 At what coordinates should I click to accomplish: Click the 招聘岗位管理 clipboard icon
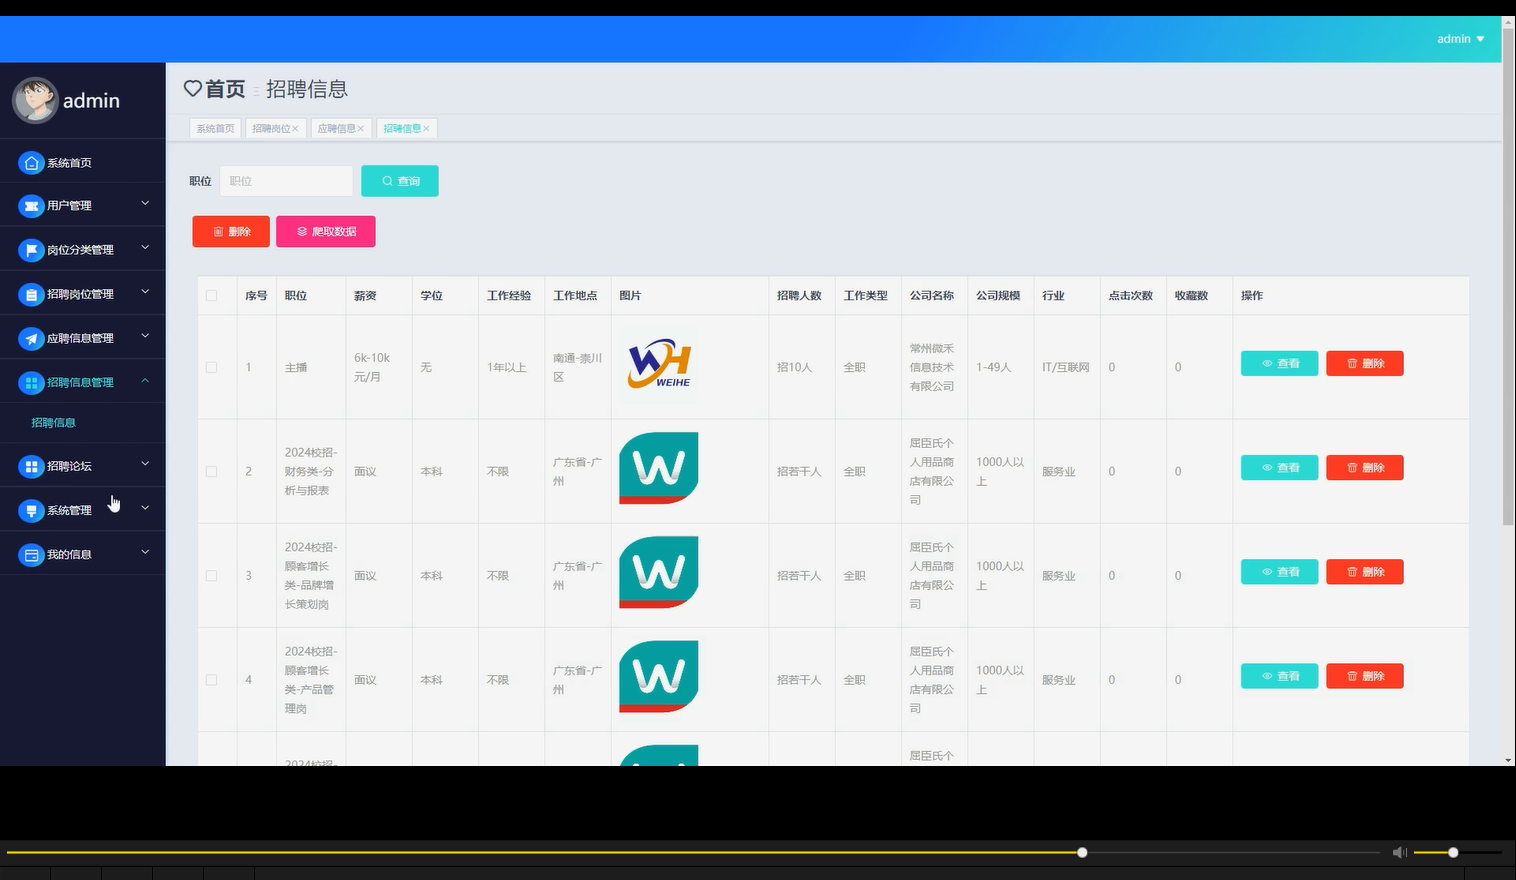[x=31, y=294]
